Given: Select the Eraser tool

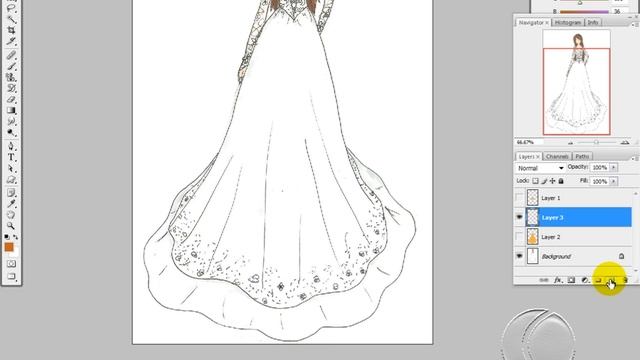Looking at the screenshot, I should pos(11,99).
